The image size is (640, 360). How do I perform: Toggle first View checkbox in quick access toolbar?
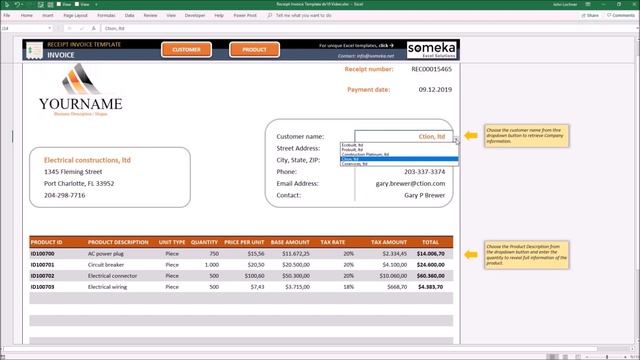[x=59, y=4]
